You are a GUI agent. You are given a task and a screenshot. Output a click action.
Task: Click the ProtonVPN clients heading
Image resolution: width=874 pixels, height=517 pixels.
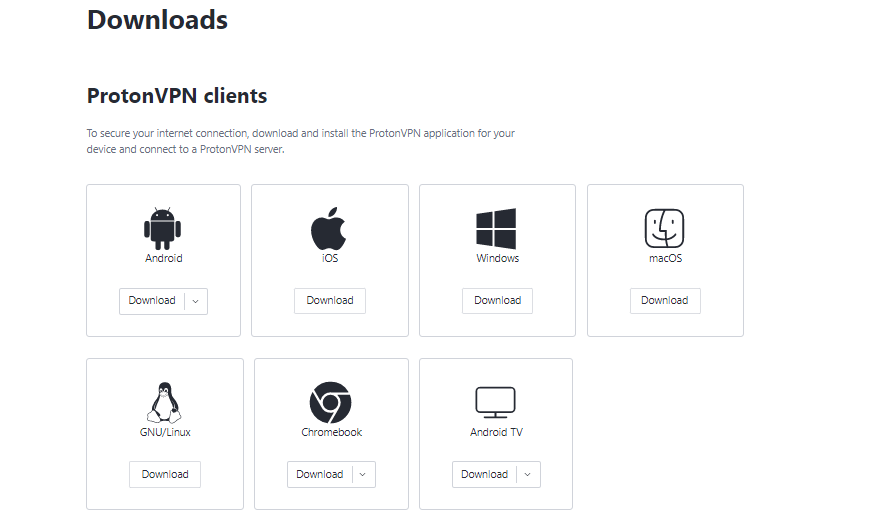177,96
